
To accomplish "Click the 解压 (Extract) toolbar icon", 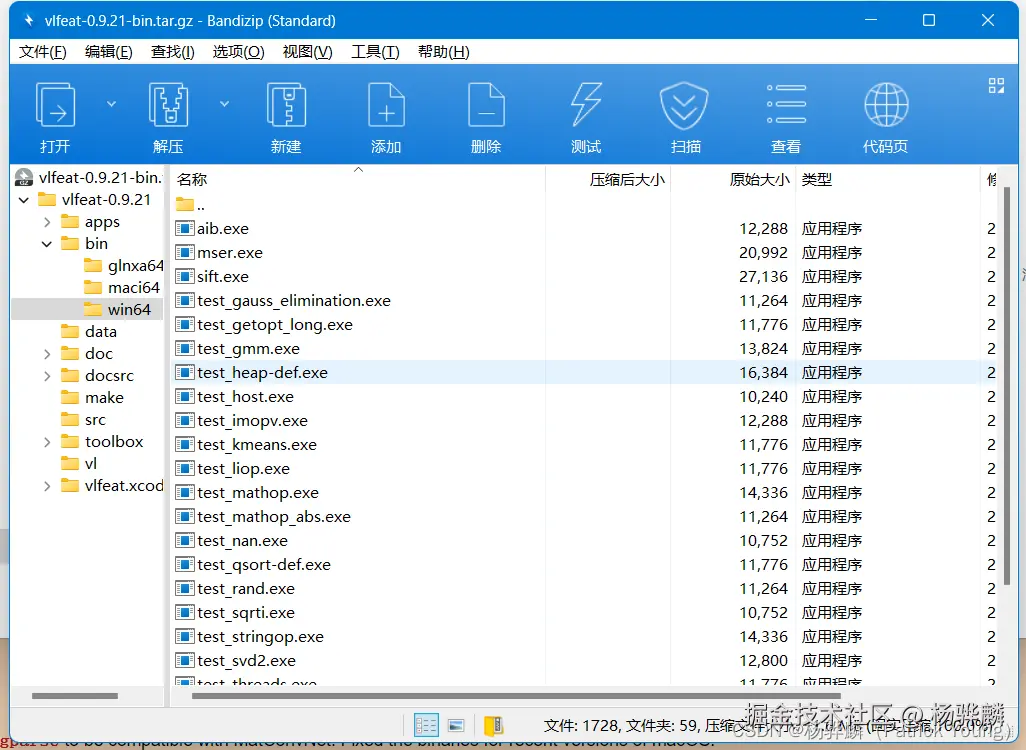I will [168, 105].
